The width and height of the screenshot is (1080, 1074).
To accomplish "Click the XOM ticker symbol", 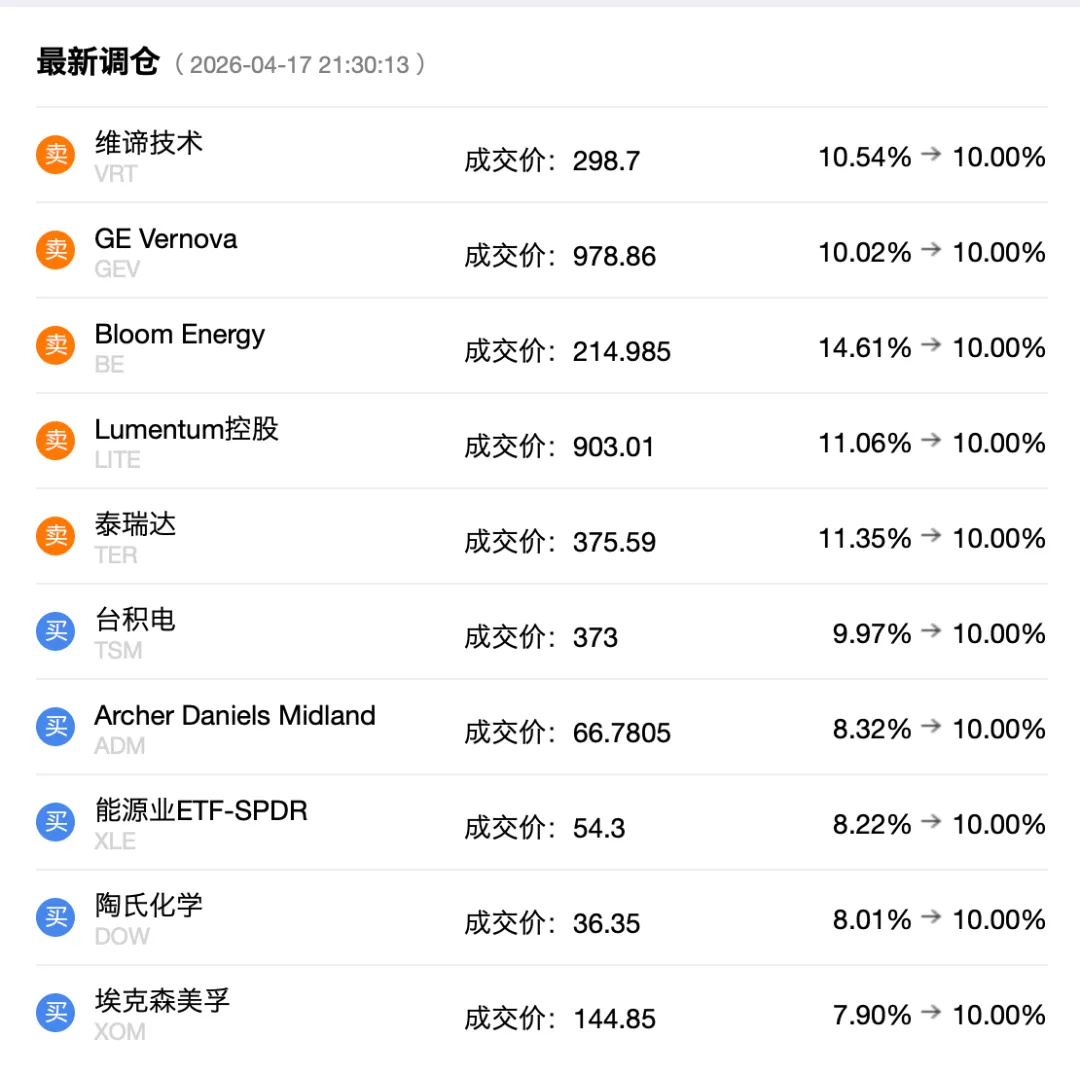I will (x=119, y=1032).
